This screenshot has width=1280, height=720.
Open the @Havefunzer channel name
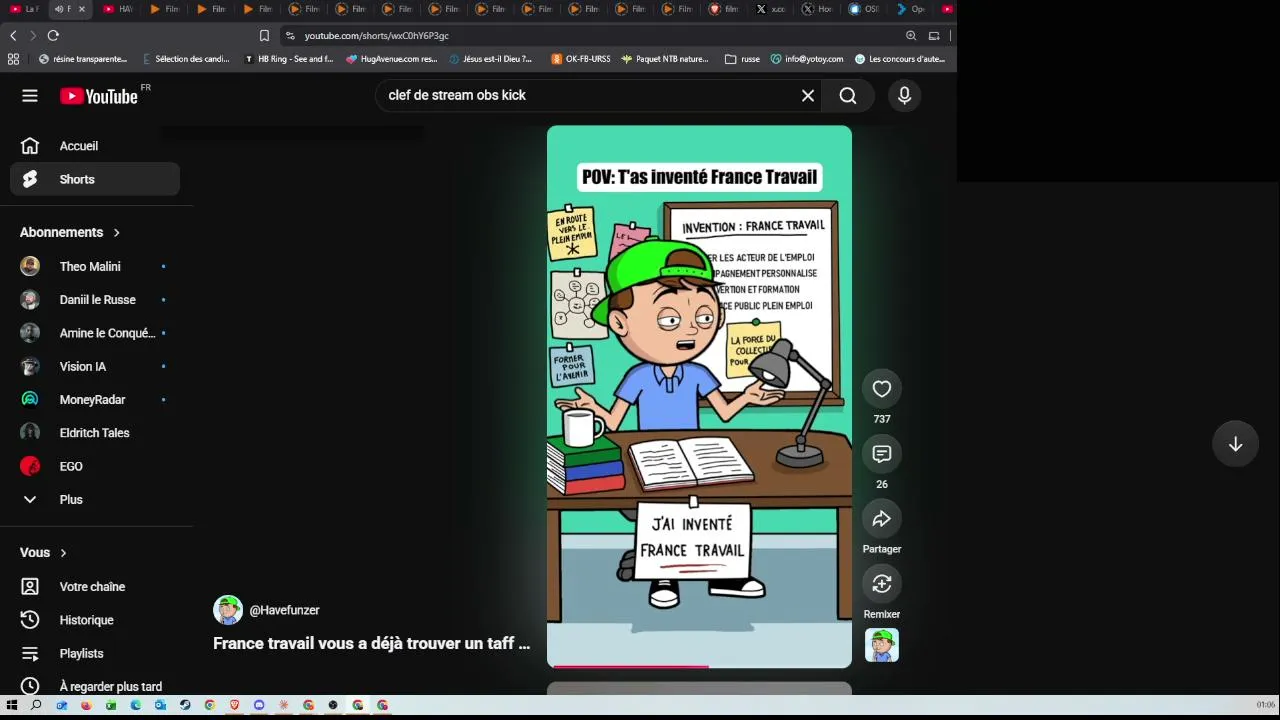[284, 610]
